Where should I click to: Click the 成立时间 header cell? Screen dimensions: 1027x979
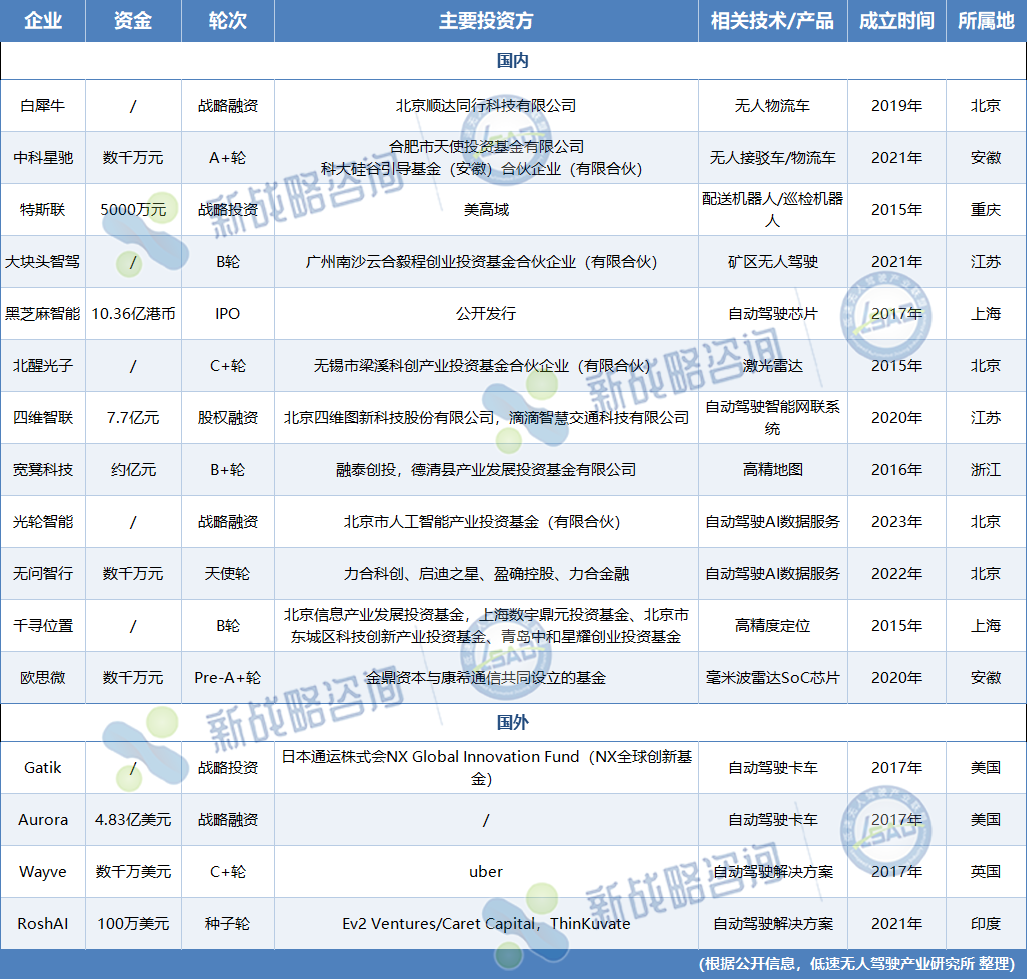pyautogui.click(x=896, y=21)
